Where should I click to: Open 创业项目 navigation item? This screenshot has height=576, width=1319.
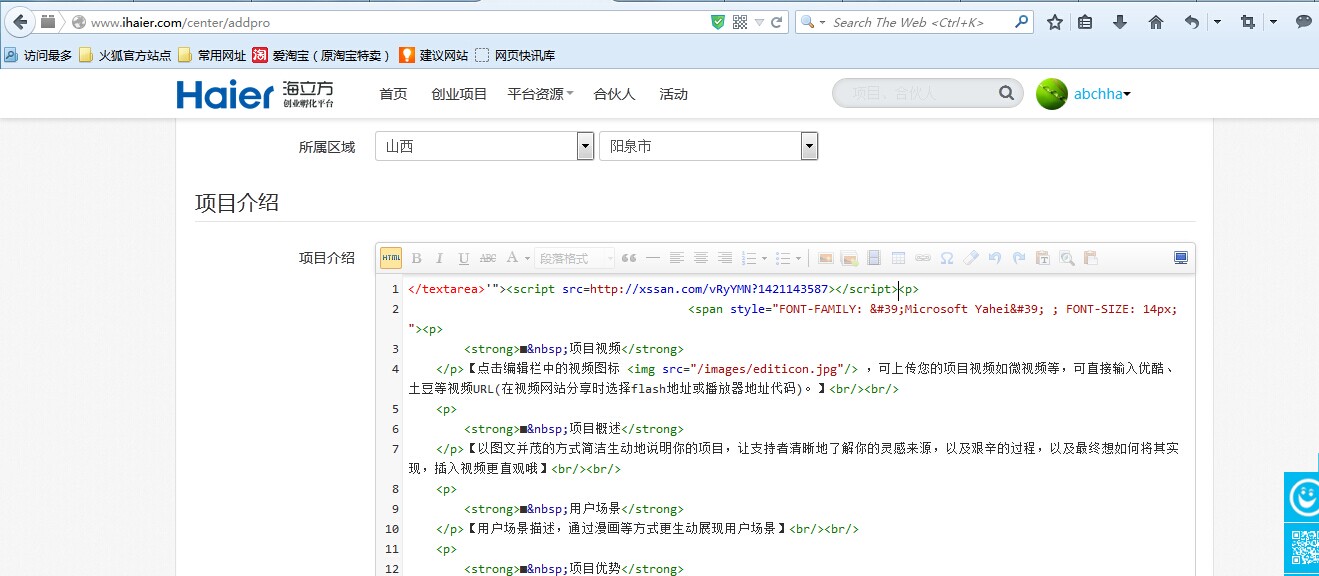[x=459, y=94]
